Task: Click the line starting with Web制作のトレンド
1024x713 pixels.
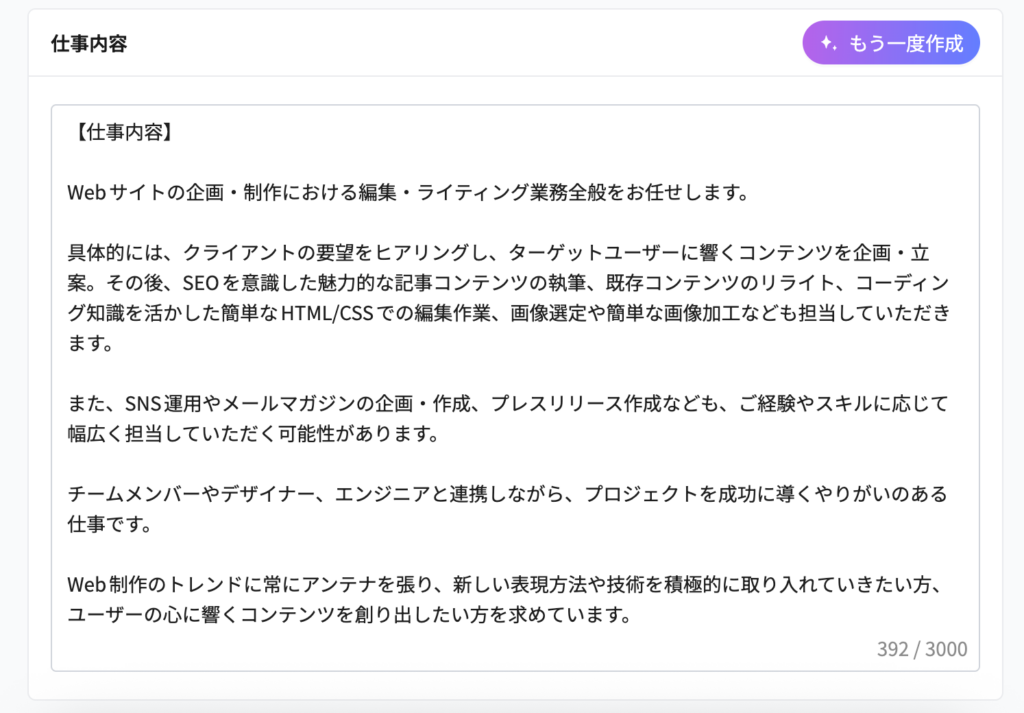Action: [x=500, y=583]
